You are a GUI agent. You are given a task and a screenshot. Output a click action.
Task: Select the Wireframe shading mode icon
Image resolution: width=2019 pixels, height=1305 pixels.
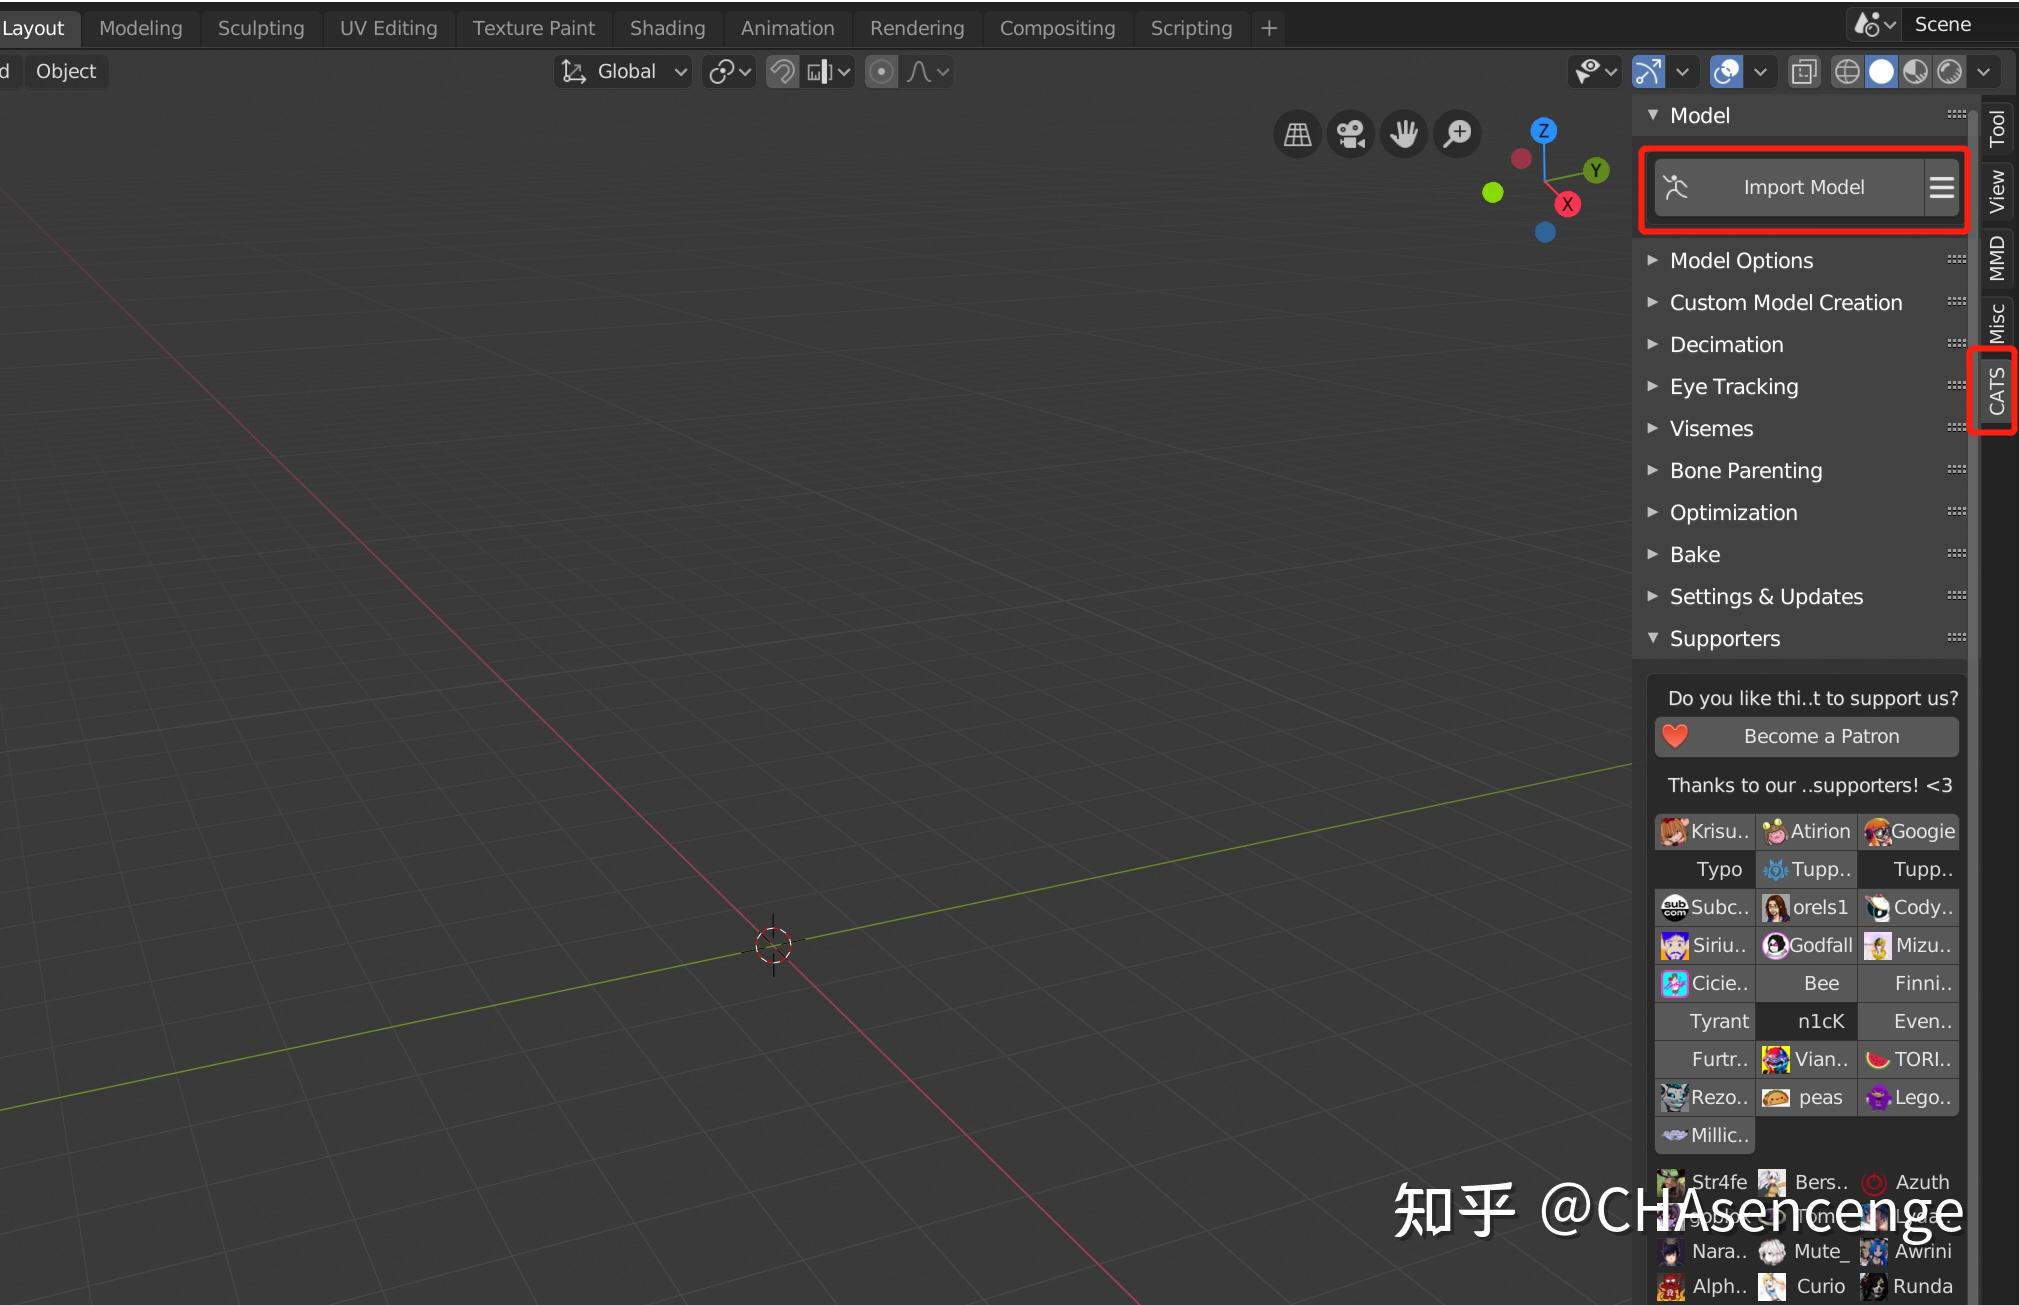point(1845,71)
